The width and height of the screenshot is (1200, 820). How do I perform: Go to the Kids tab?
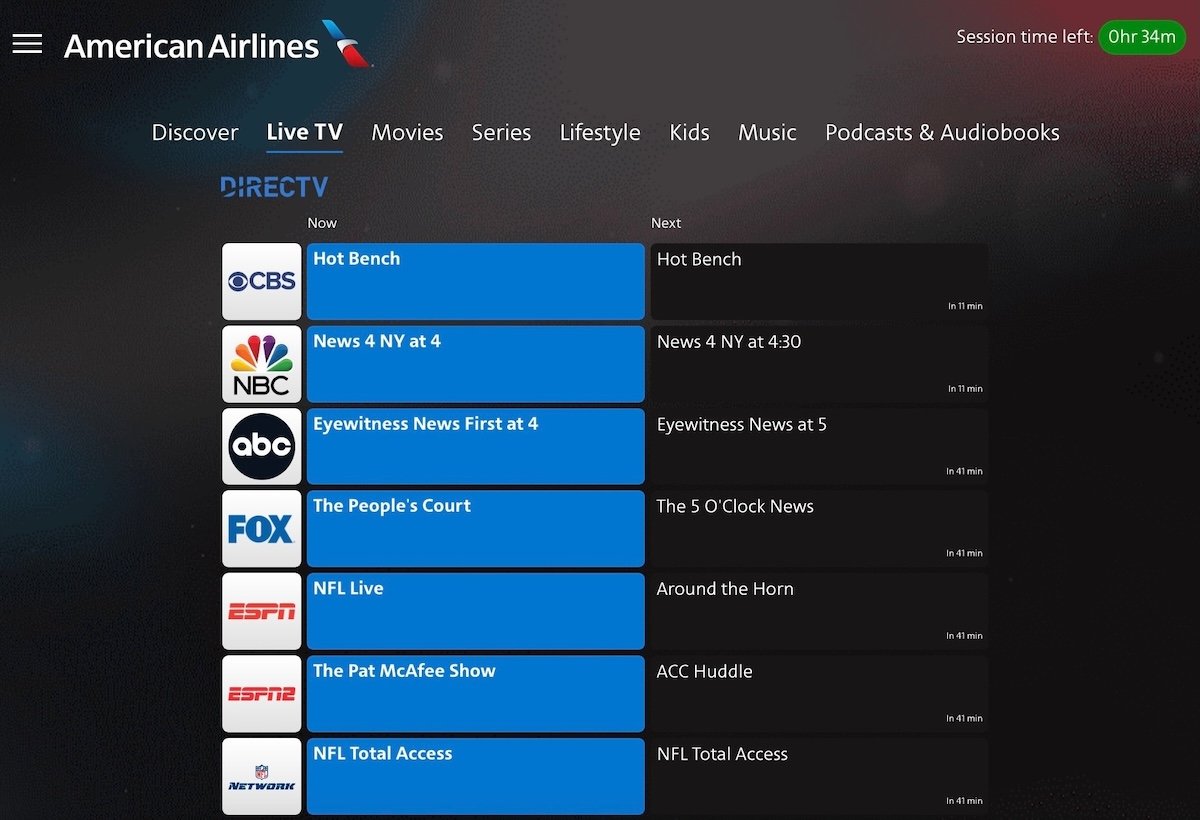pos(689,132)
